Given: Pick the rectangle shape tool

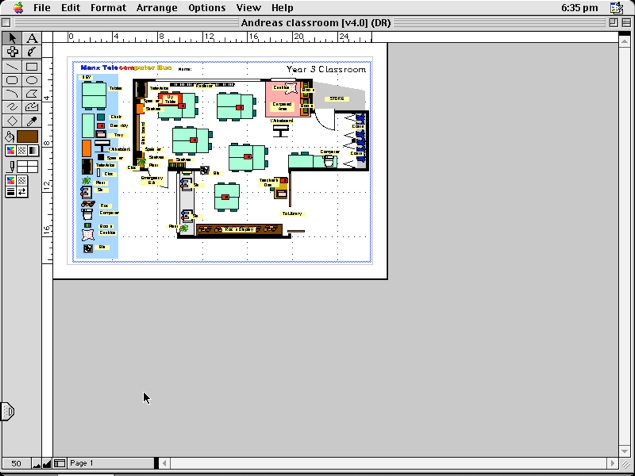Looking at the screenshot, I should coord(32,67).
